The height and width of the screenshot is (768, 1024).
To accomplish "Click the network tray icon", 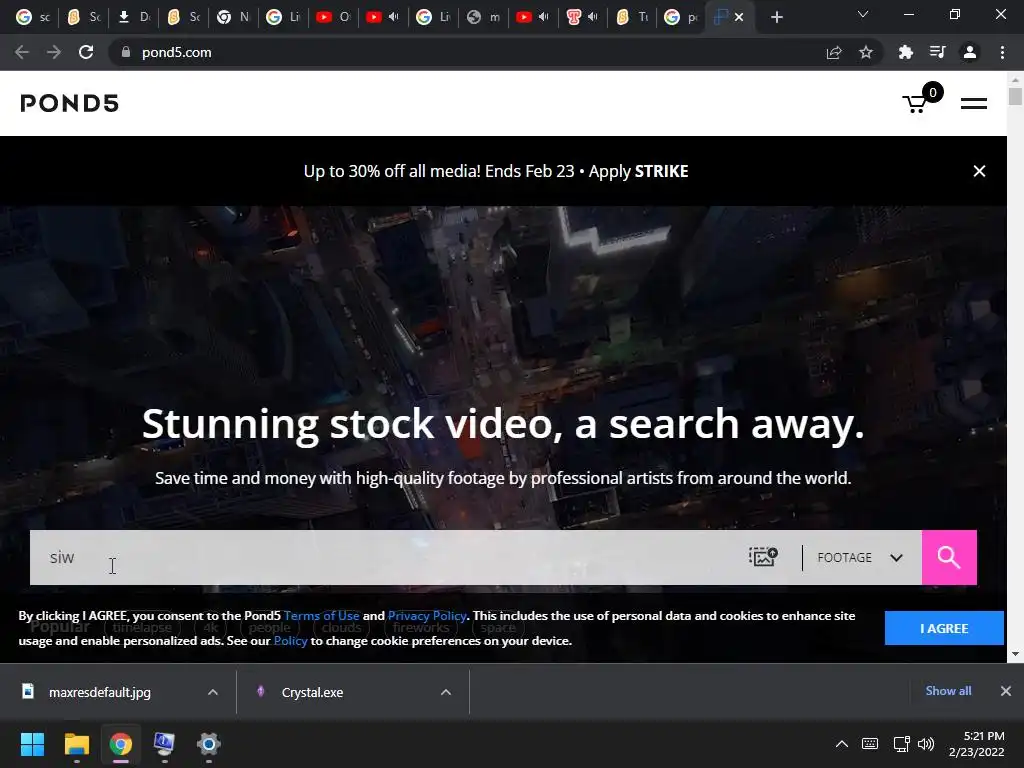I will click(901, 744).
